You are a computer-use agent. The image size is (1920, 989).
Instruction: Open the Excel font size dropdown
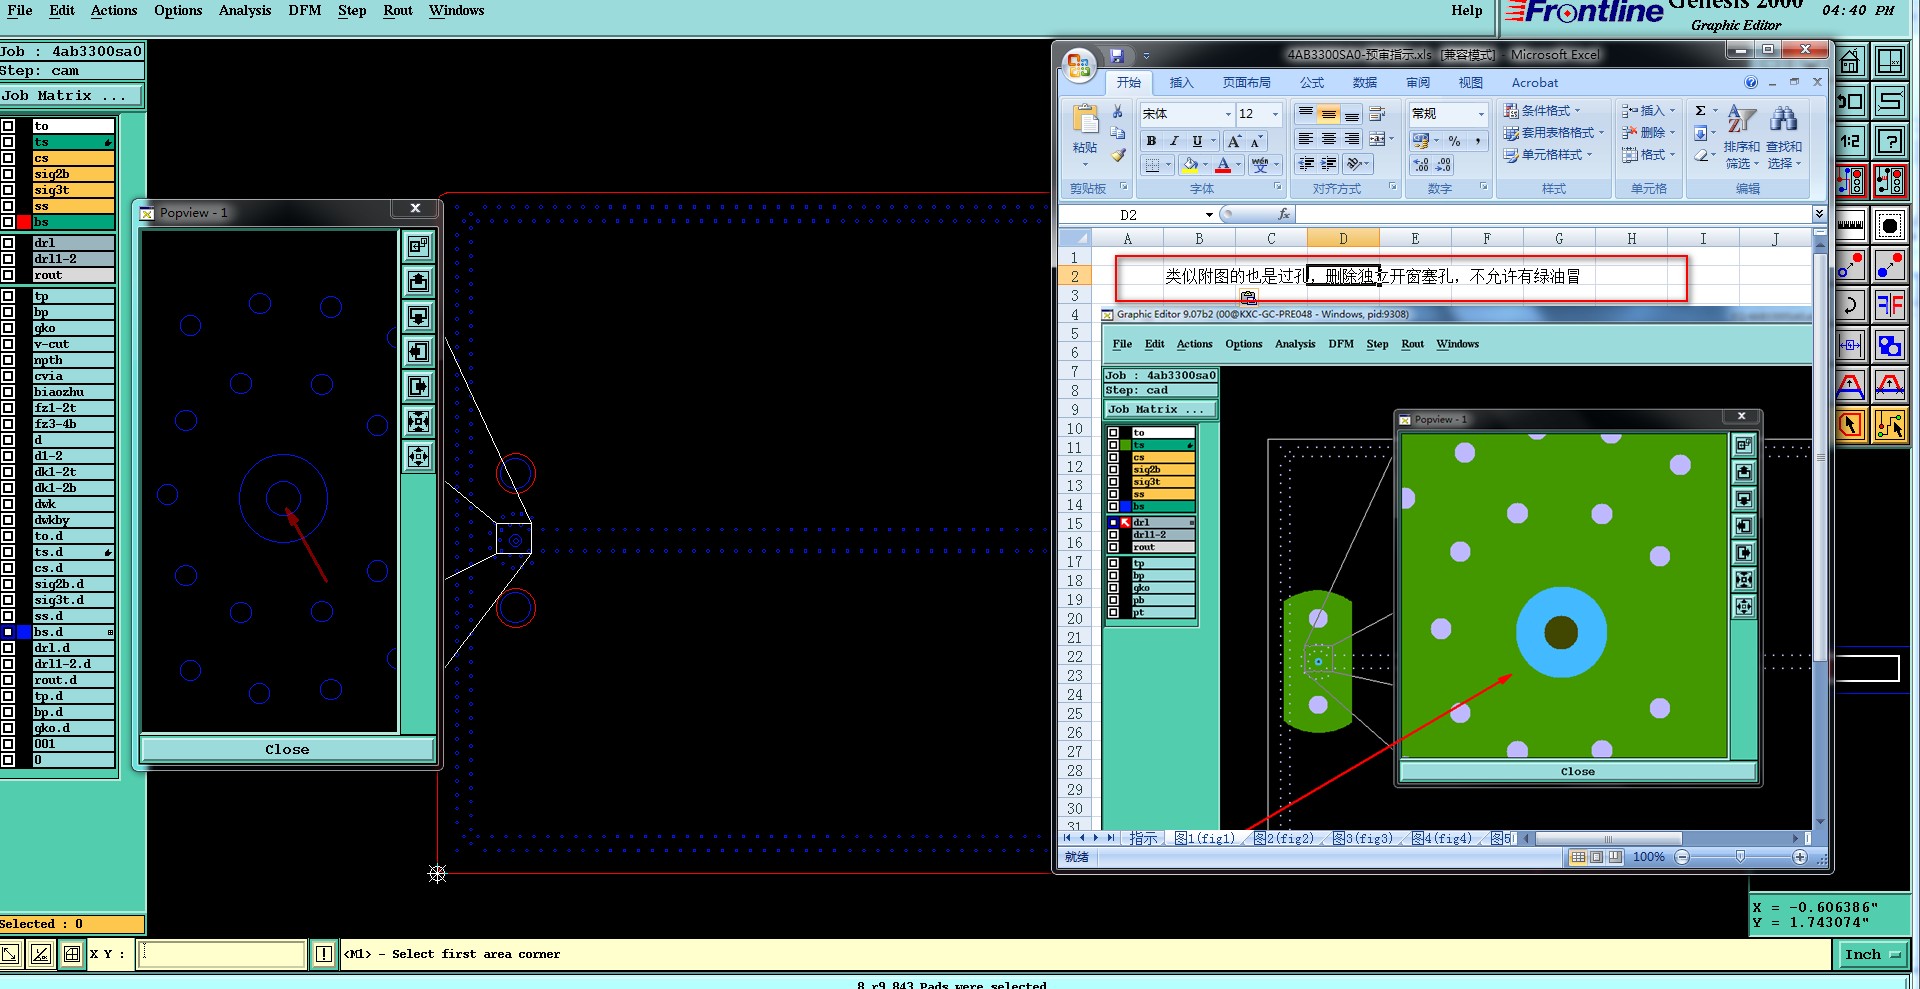tap(1275, 114)
